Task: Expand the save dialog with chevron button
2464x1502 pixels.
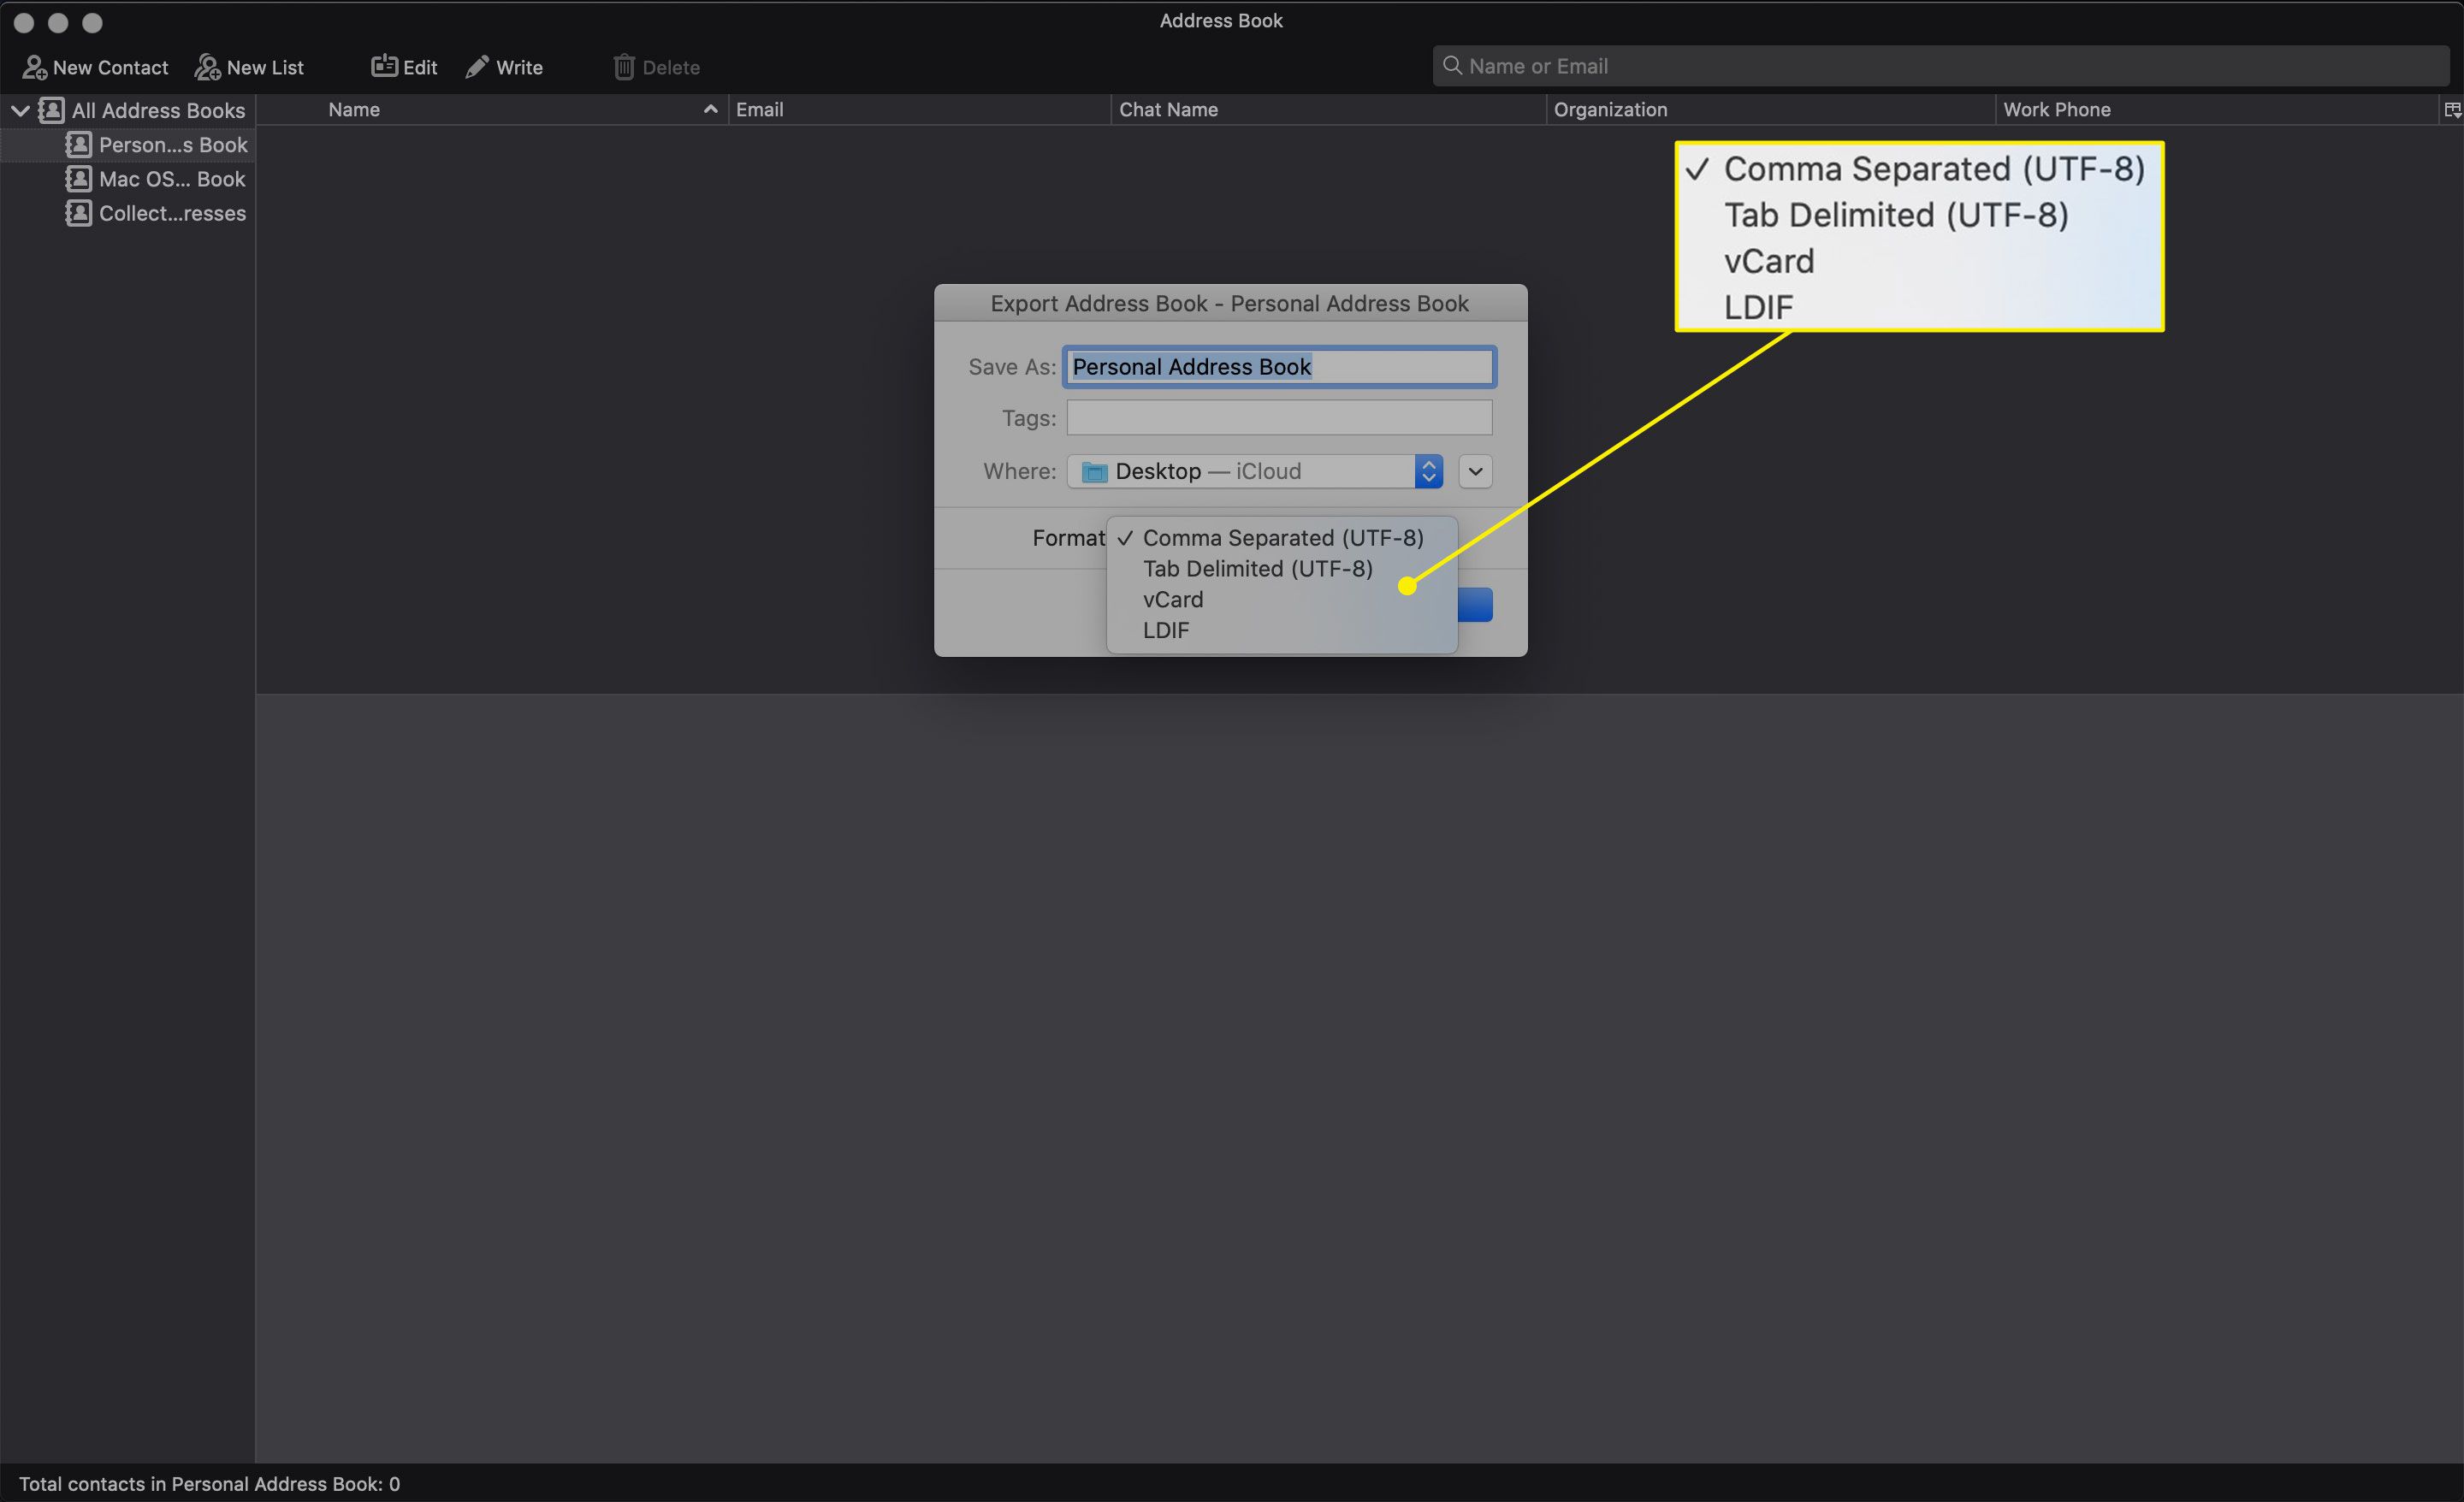Action: [1475, 471]
